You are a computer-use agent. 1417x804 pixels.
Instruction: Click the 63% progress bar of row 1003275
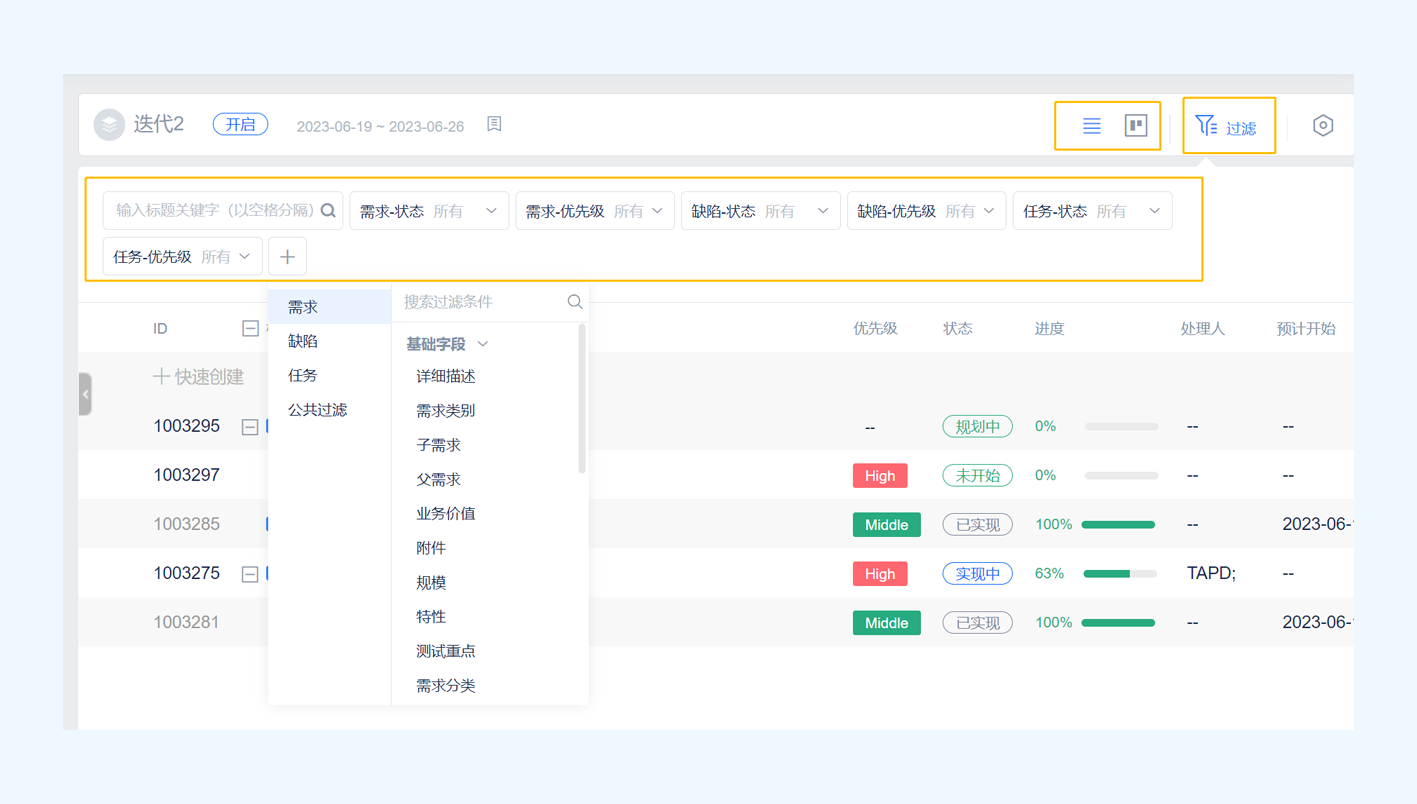pos(1120,574)
